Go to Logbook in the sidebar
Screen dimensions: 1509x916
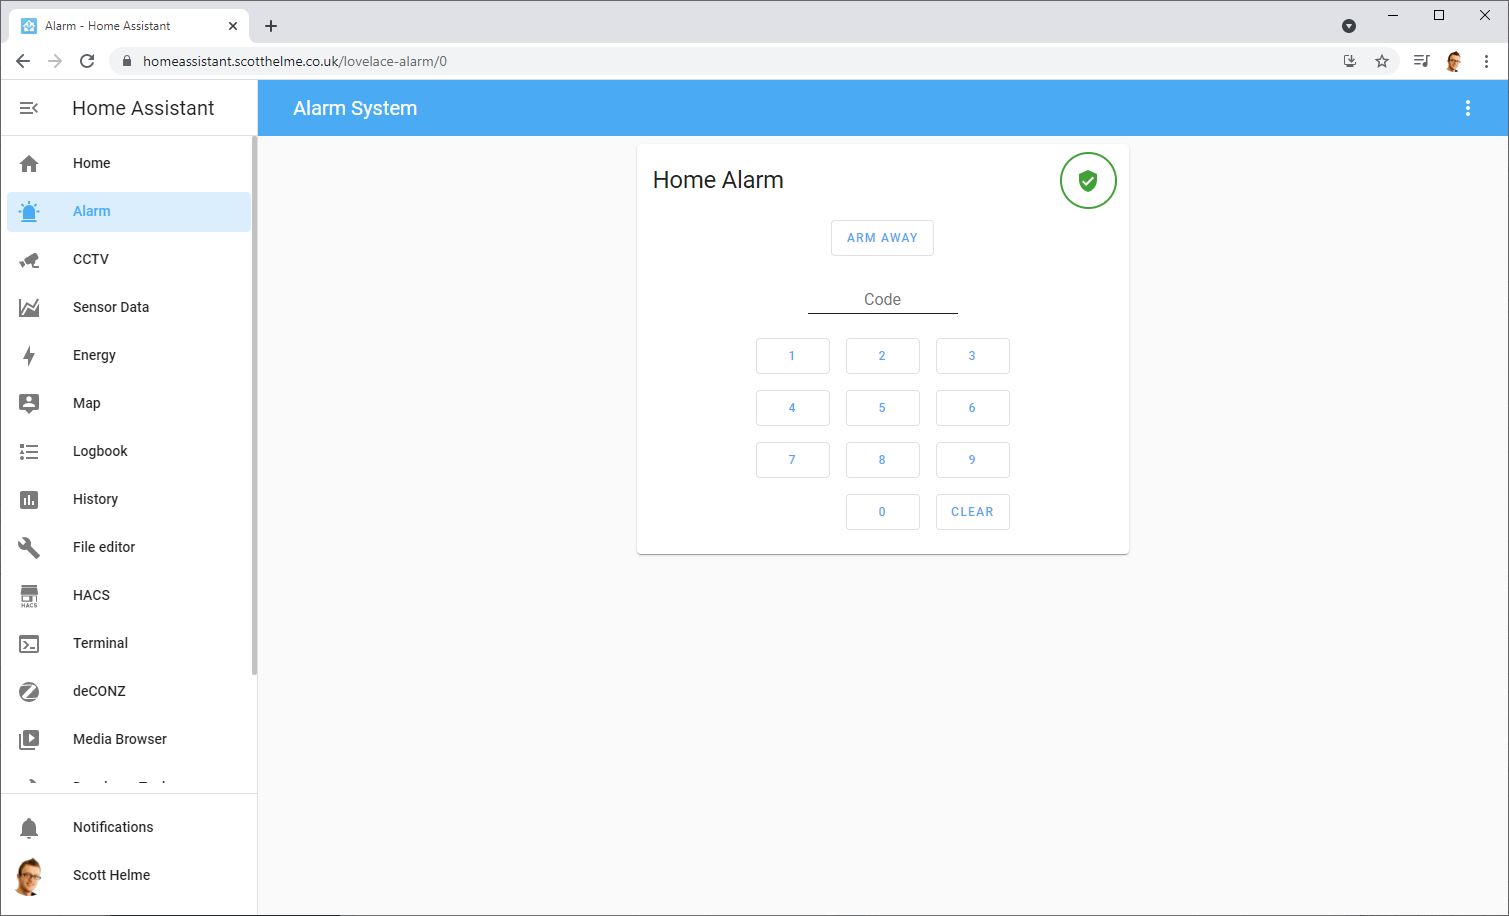click(100, 451)
